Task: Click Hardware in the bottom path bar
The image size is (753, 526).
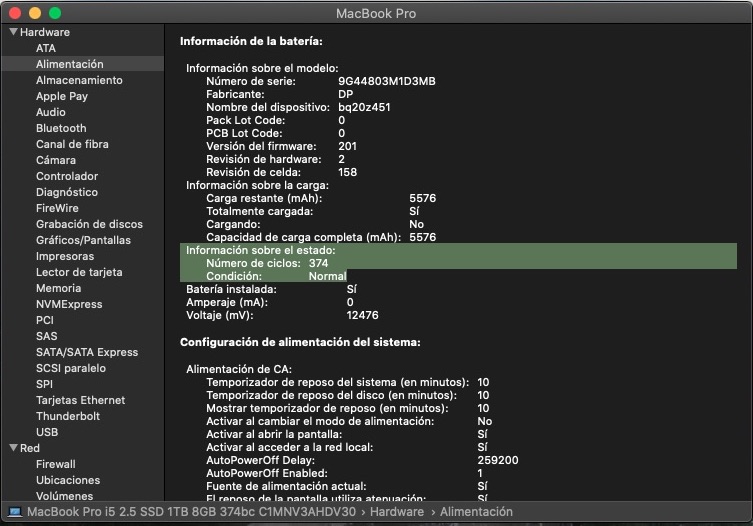Action: coord(399,512)
